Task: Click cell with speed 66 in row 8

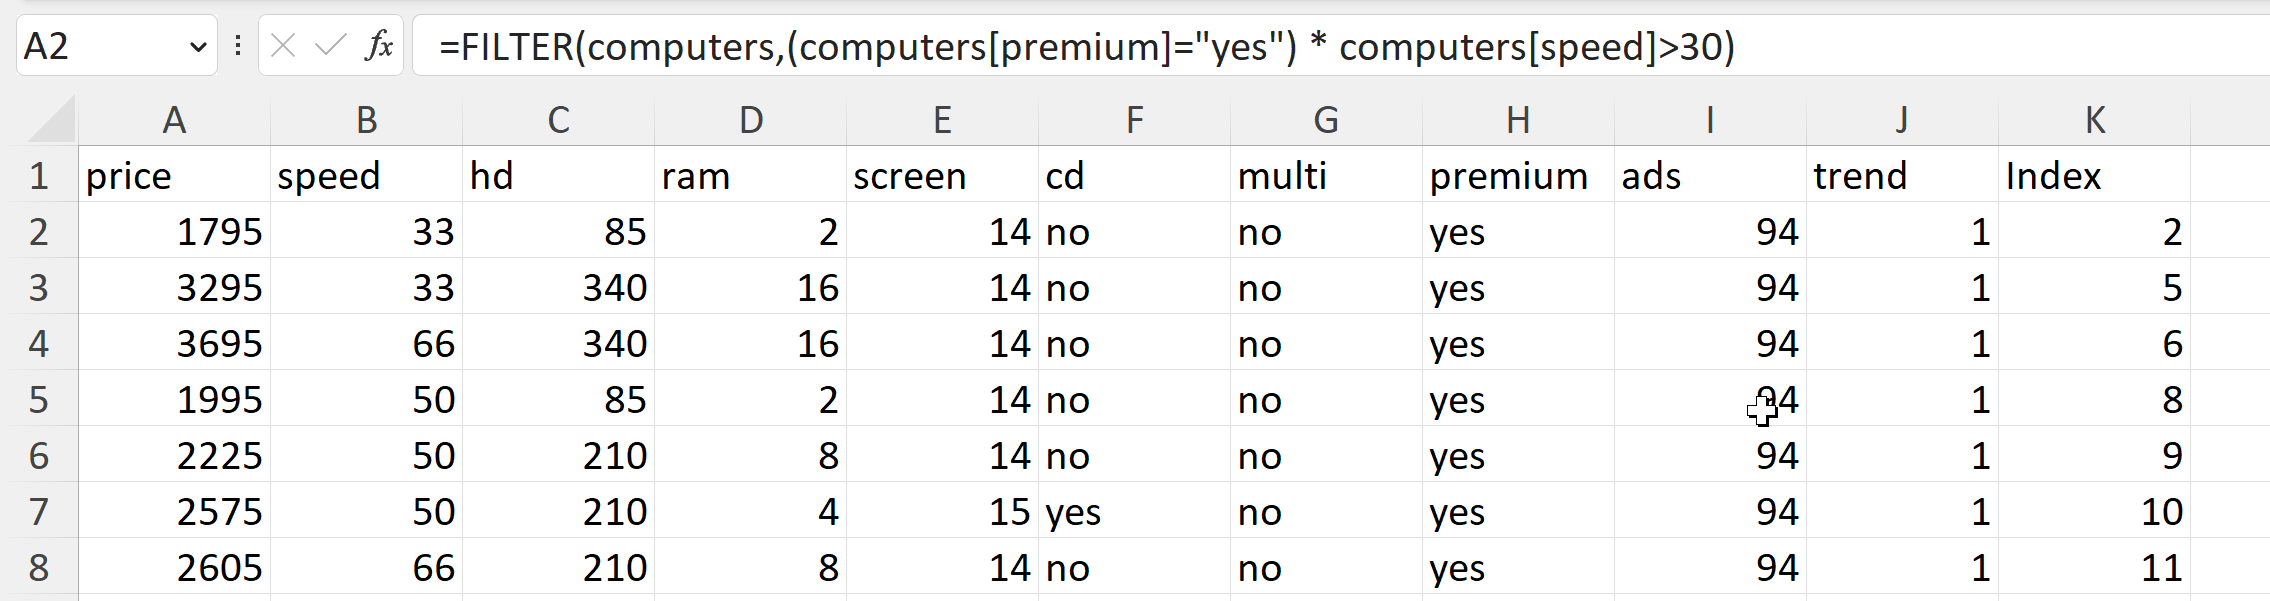Action: 366,568
